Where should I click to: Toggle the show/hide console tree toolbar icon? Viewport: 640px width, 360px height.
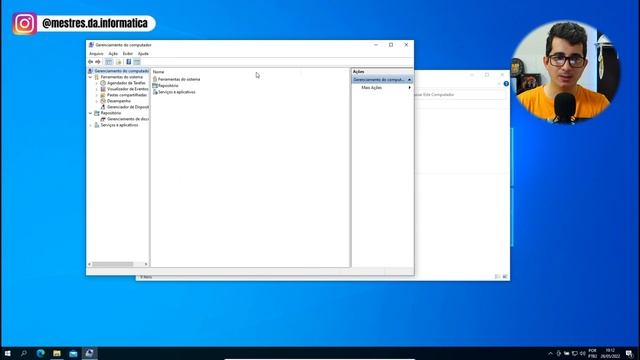click(109, 62)
